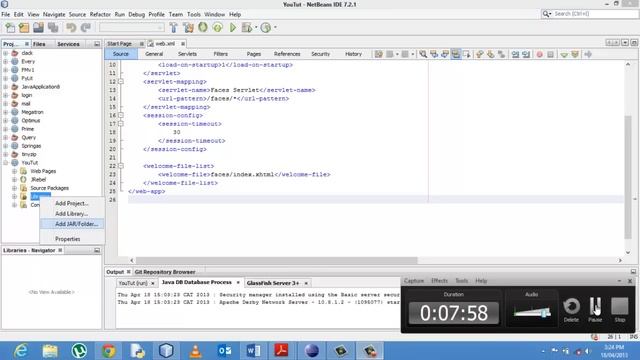Switch to the History view tab
The image size is (640, 360).
353,54
